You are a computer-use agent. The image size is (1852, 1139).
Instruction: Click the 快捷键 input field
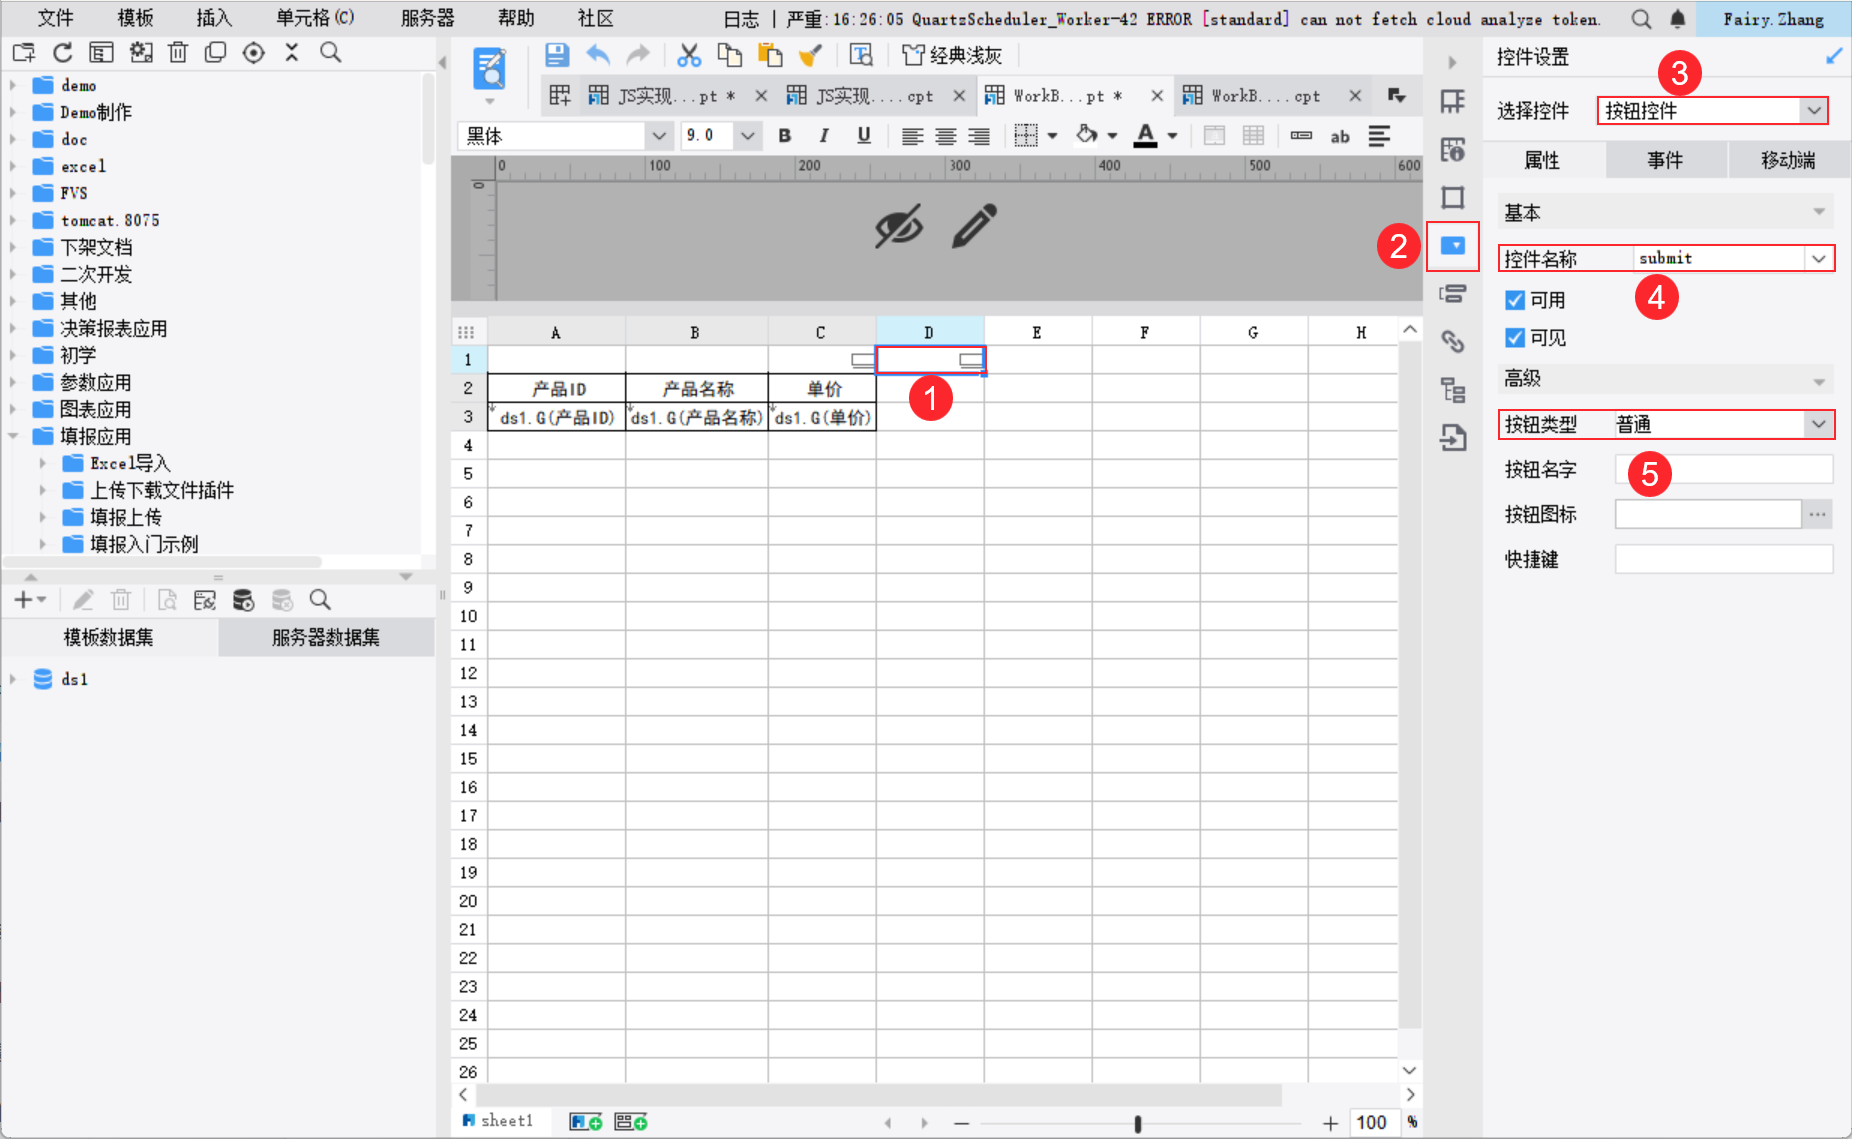click(x=1724, y=559)
